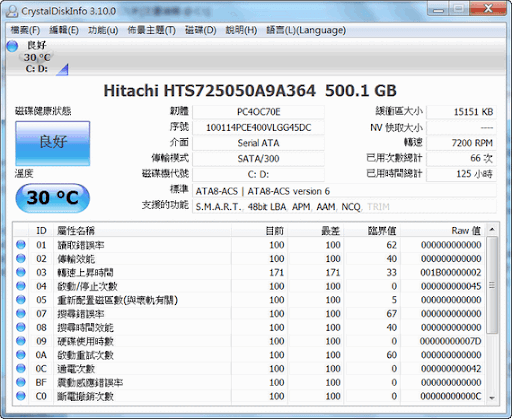Click the interface field Serial ATA
This screenshot has width=512, height=419.
tap(258, 143)
